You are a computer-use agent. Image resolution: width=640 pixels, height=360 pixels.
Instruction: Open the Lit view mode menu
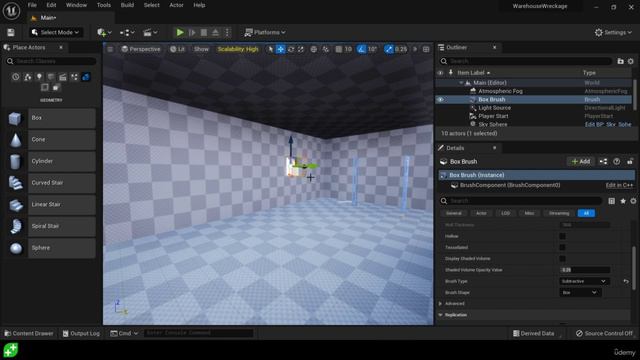pos(178,49)
